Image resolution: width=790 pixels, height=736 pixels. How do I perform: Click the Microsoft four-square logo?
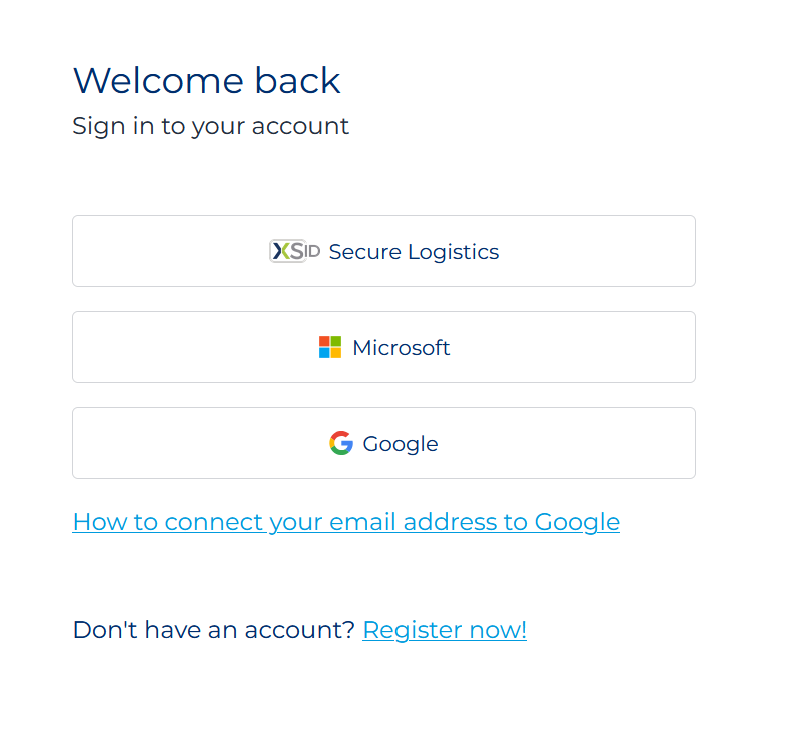point(330,347)
